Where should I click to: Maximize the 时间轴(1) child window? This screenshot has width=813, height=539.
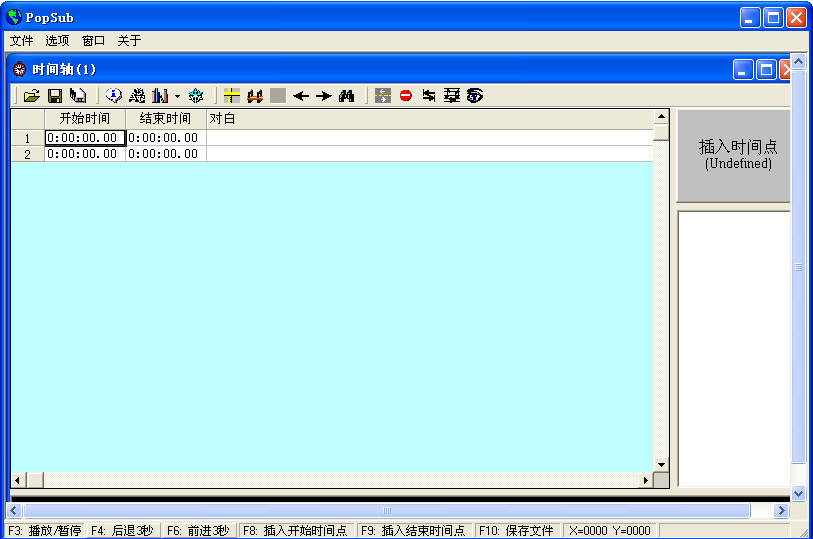pos(766,69)
